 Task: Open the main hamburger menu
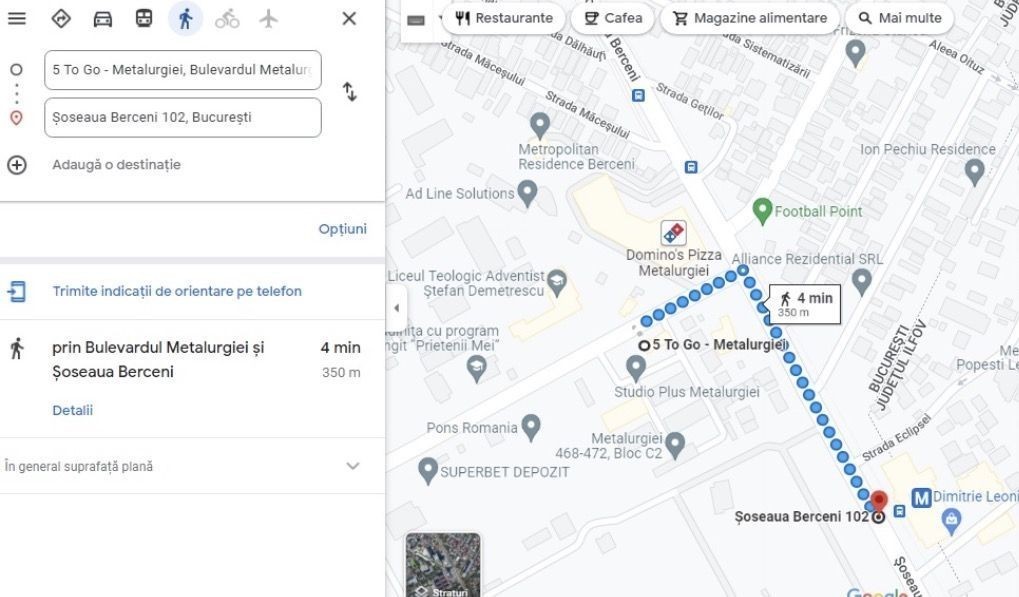click(17, 18)
